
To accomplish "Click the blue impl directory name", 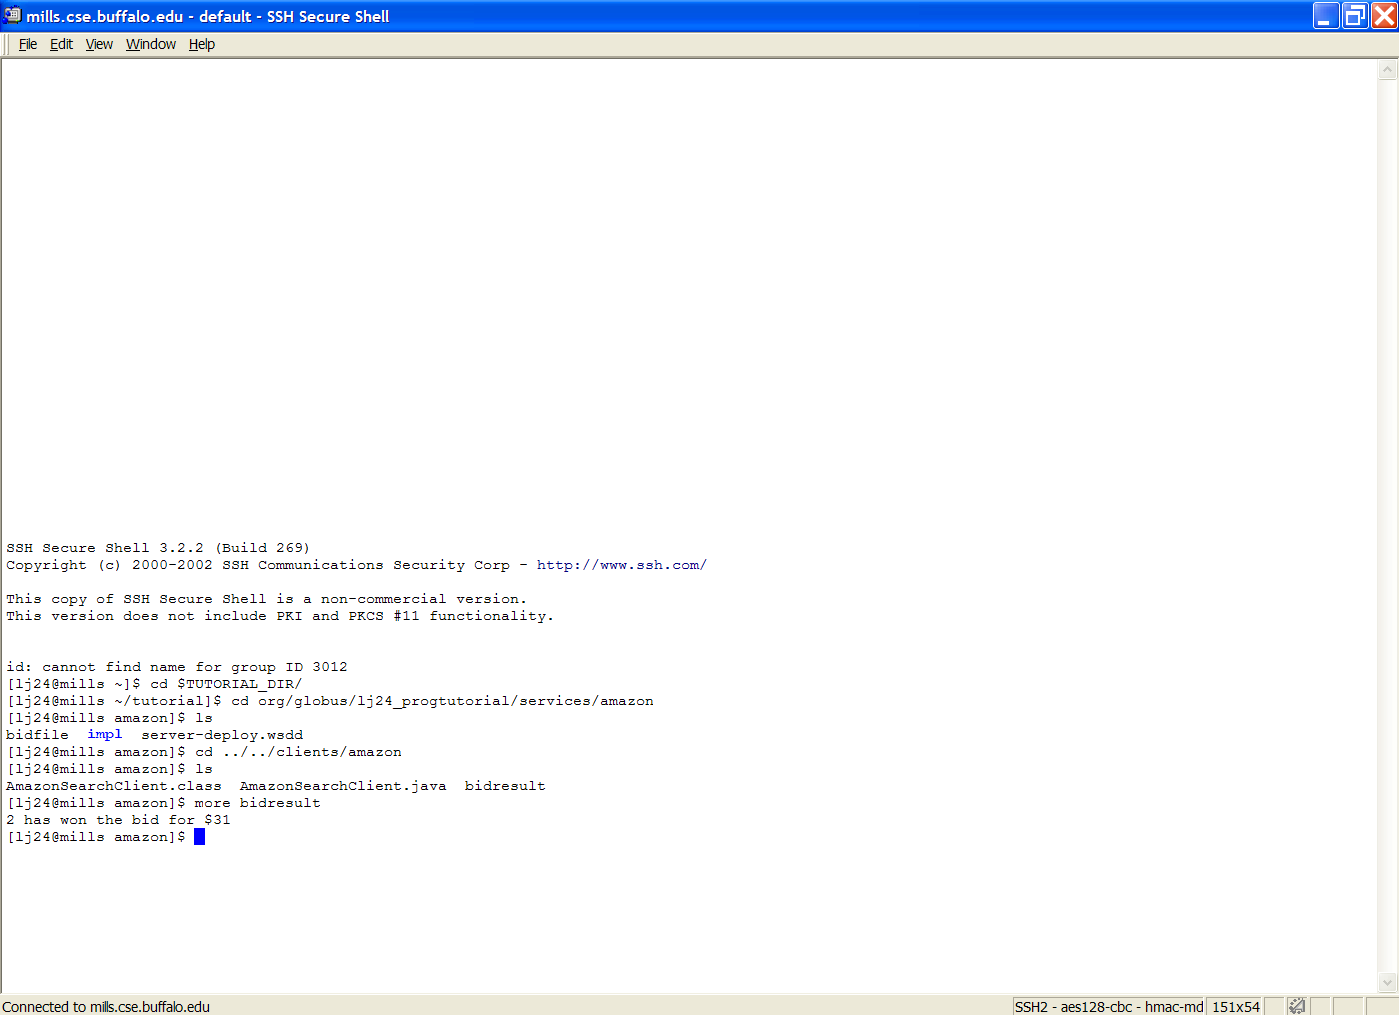I will point(105,735).
